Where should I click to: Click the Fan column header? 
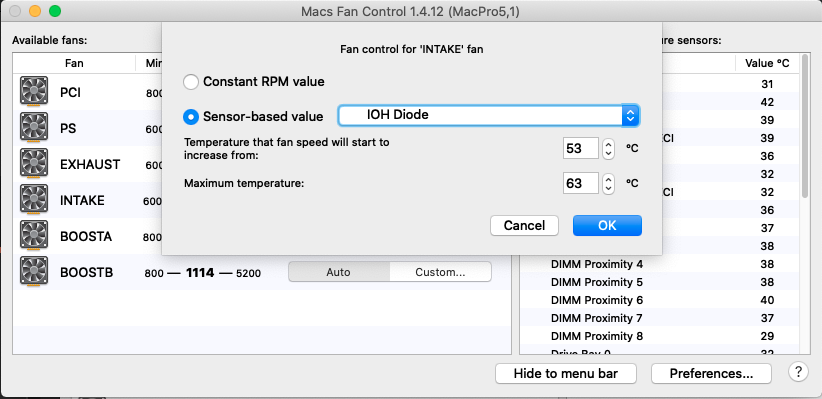pos(74,63)
